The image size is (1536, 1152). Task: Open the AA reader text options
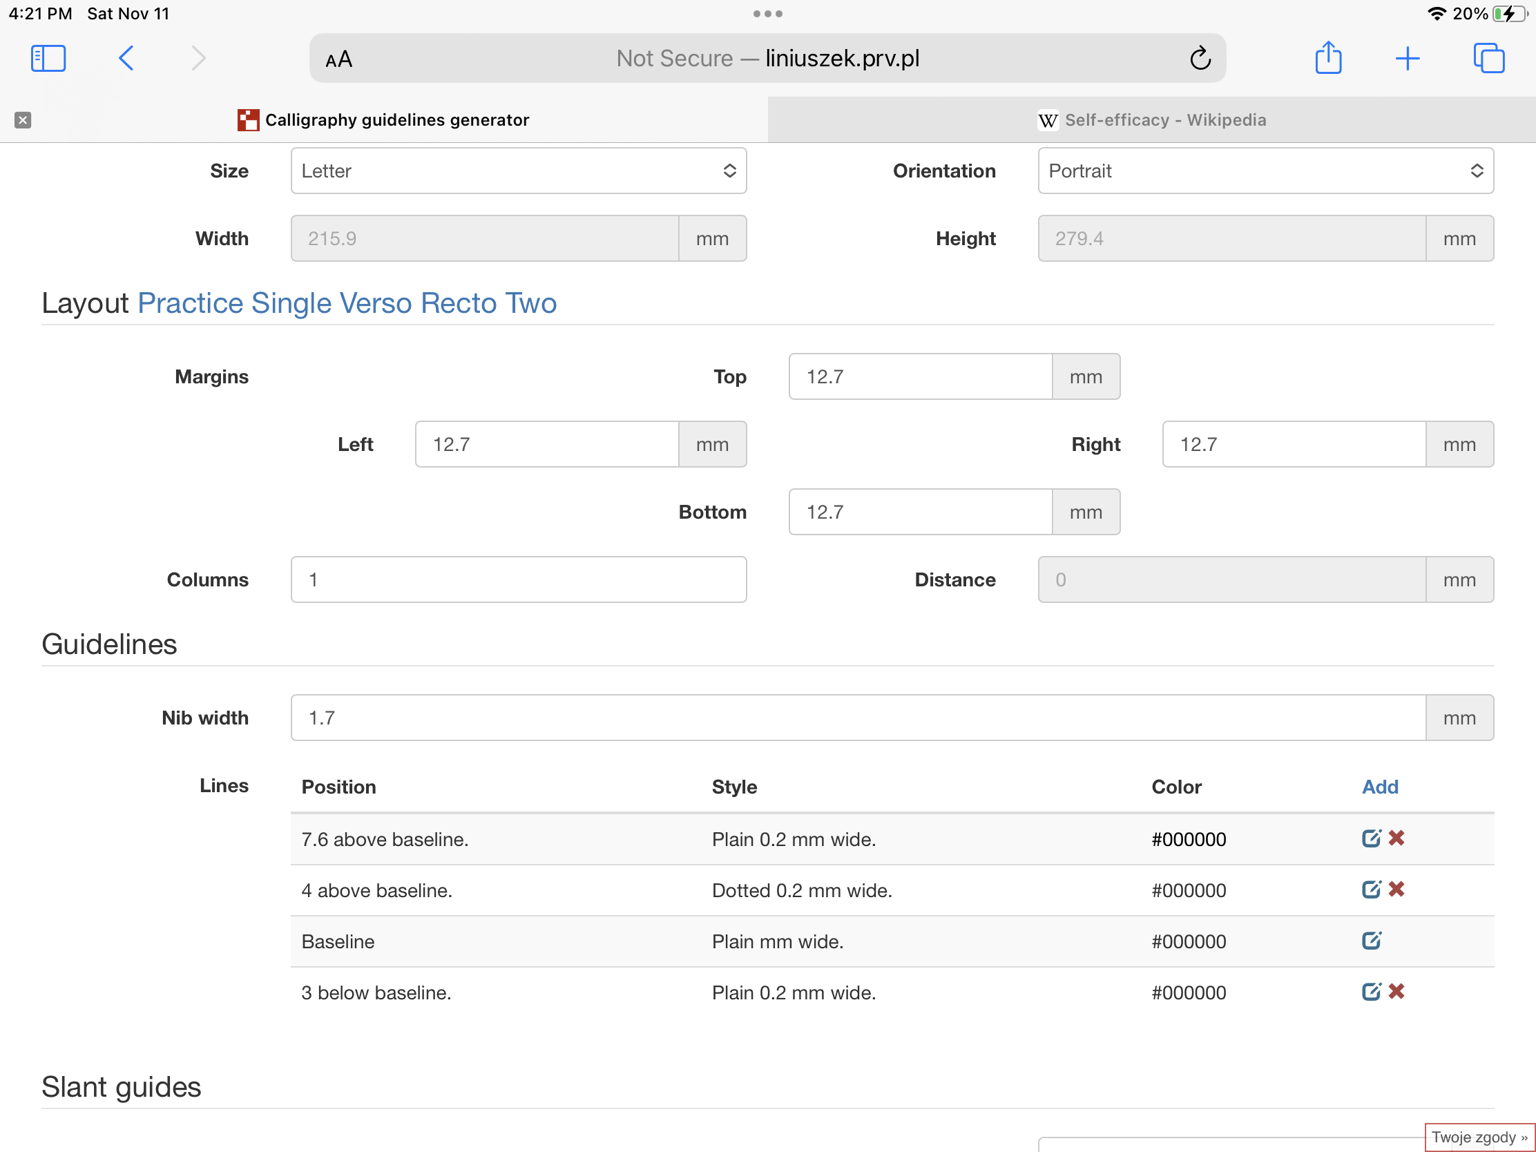[339, 59]
